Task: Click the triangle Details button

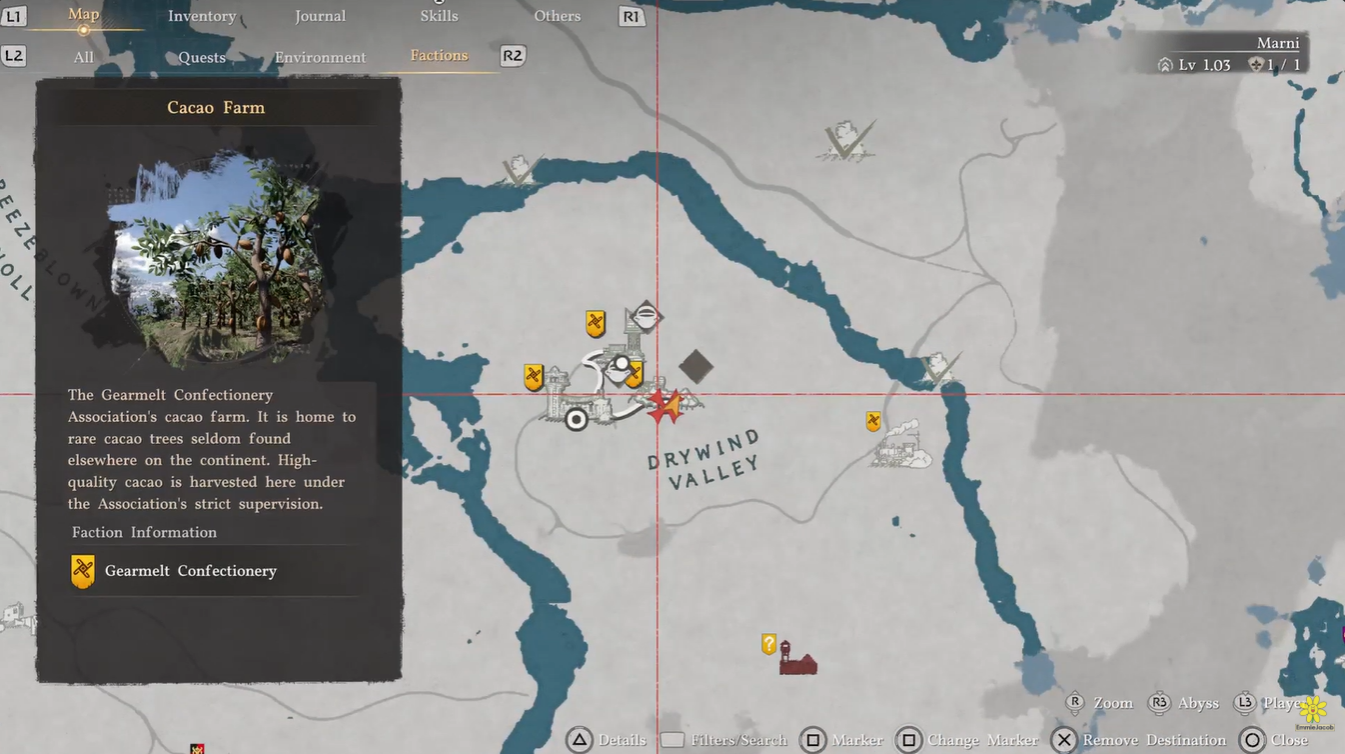Action: [608, 740]
